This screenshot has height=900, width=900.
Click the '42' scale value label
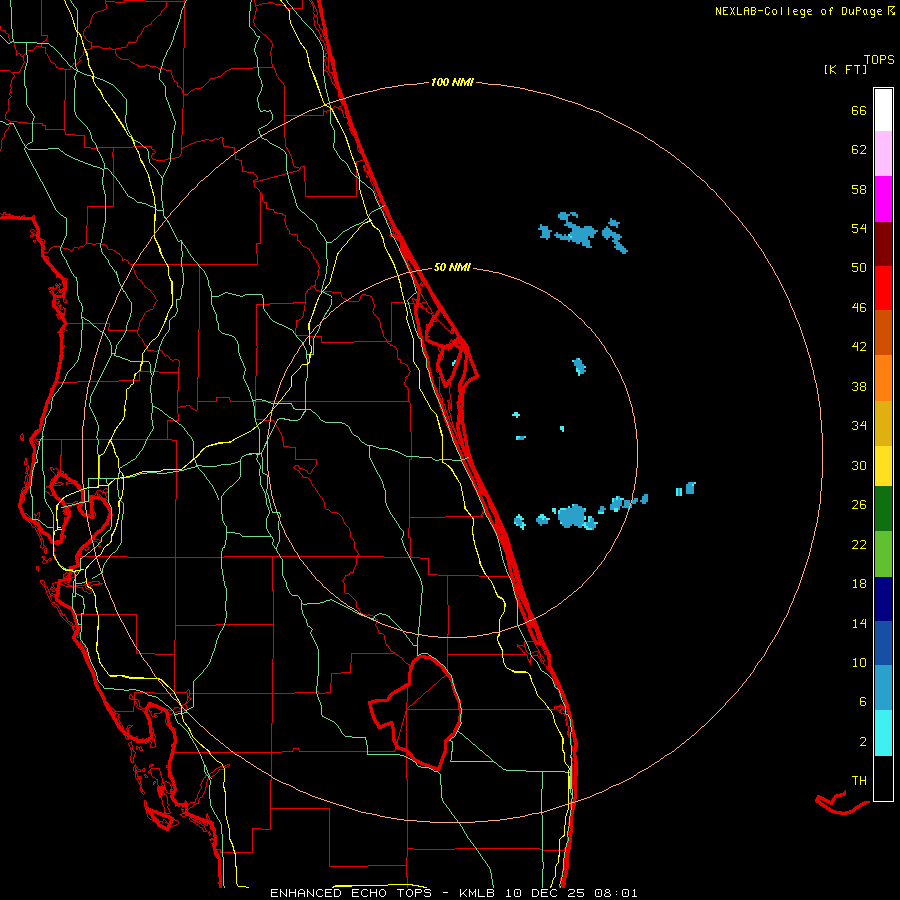[x=859, y=347]
